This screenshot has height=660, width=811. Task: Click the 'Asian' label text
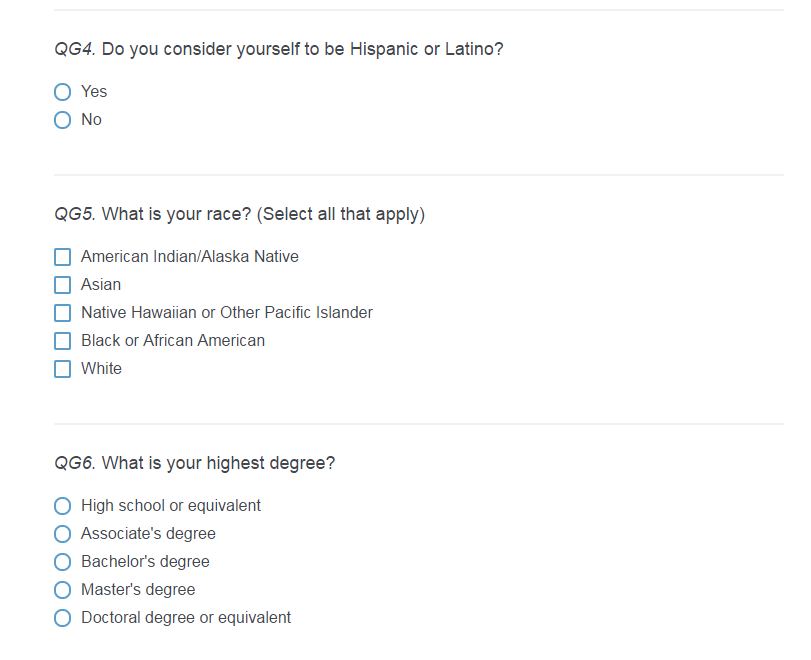point(101,285)
